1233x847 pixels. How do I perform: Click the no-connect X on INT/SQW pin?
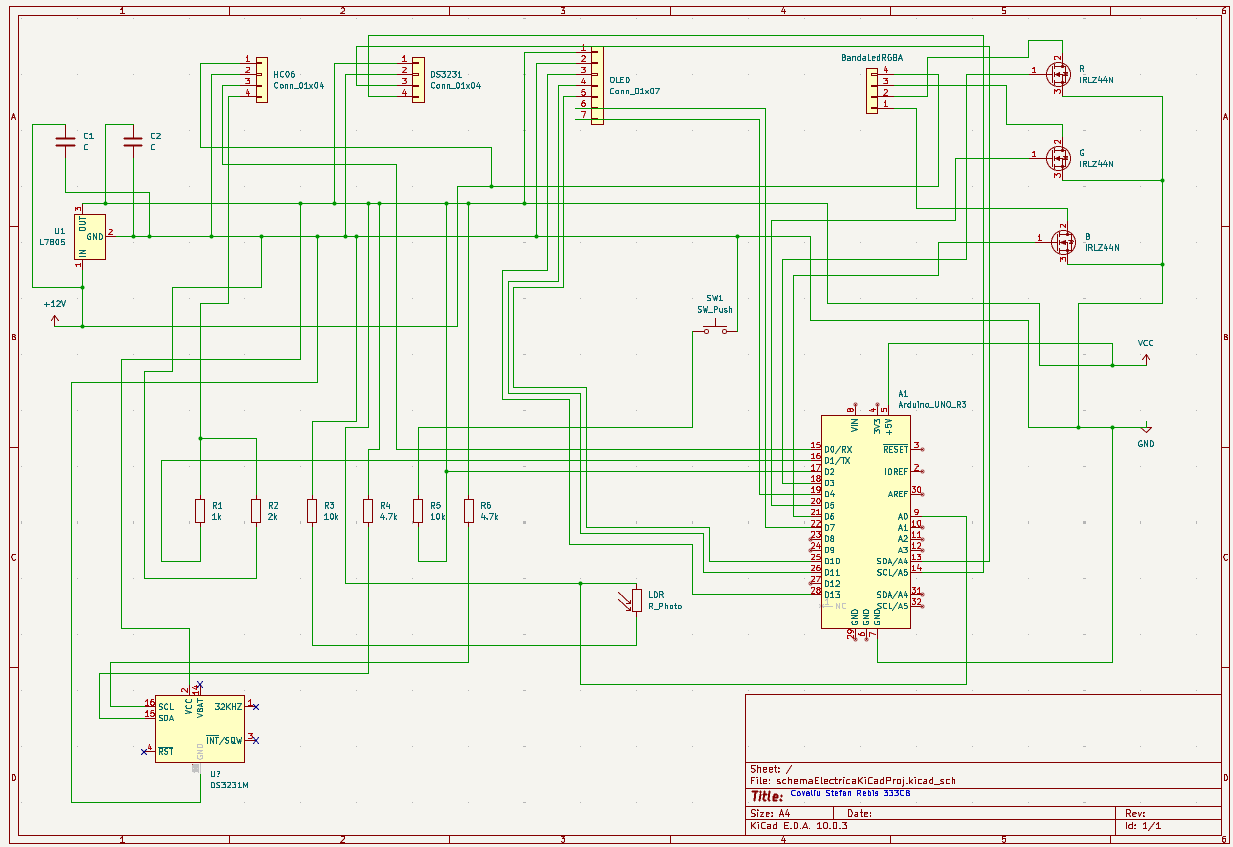coord(256,740)
